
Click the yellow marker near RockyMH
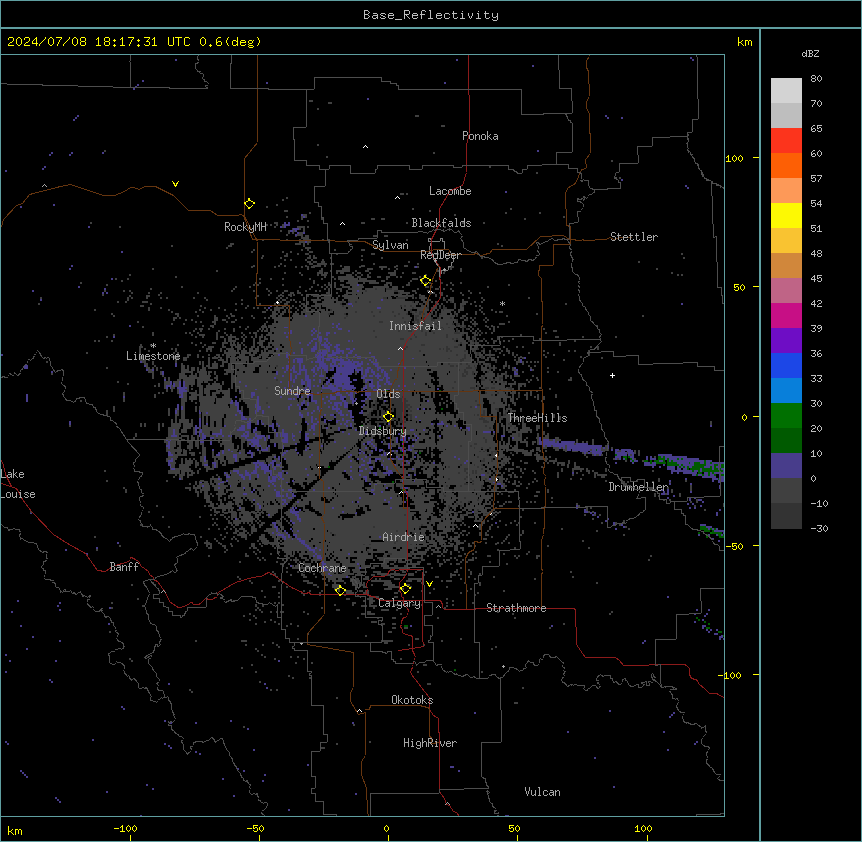pyautogui.click(x=250, y=204)
